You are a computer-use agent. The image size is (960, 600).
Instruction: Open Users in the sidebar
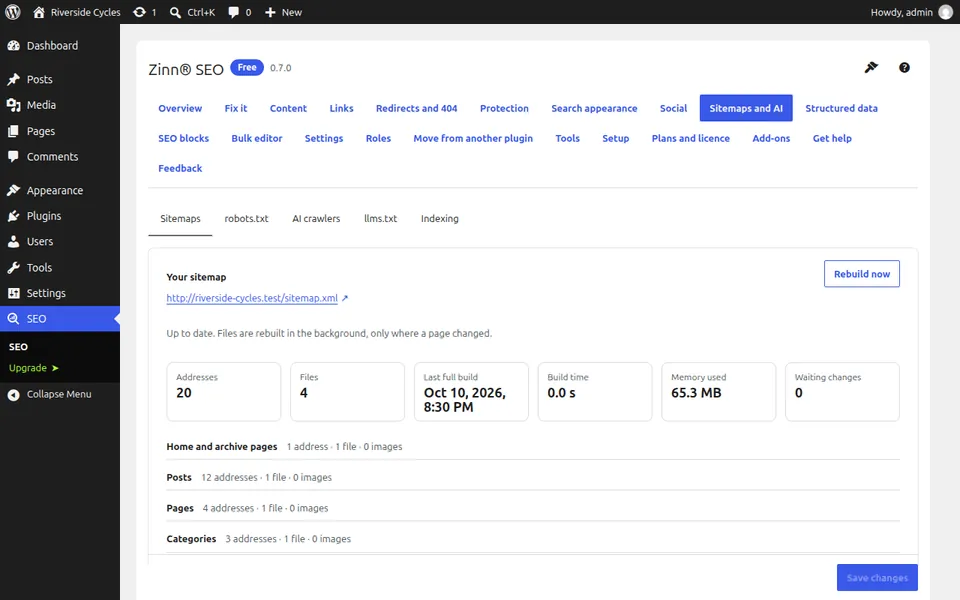60,241
